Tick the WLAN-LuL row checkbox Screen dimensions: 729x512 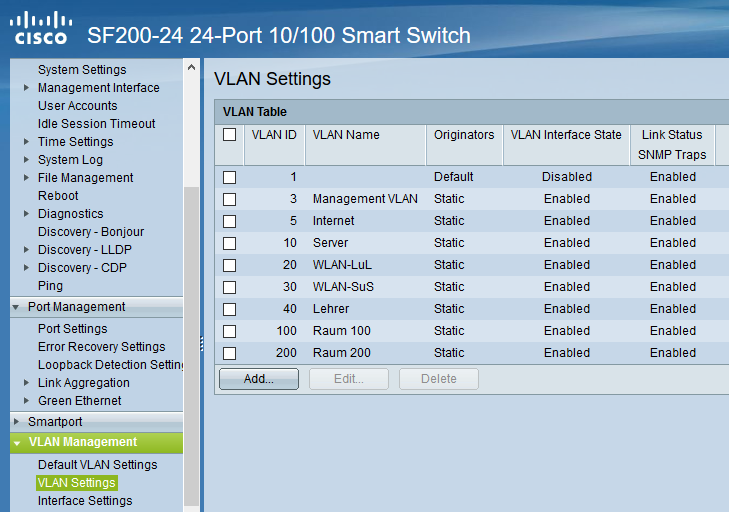pyautogui.click(x=229, y=266)
